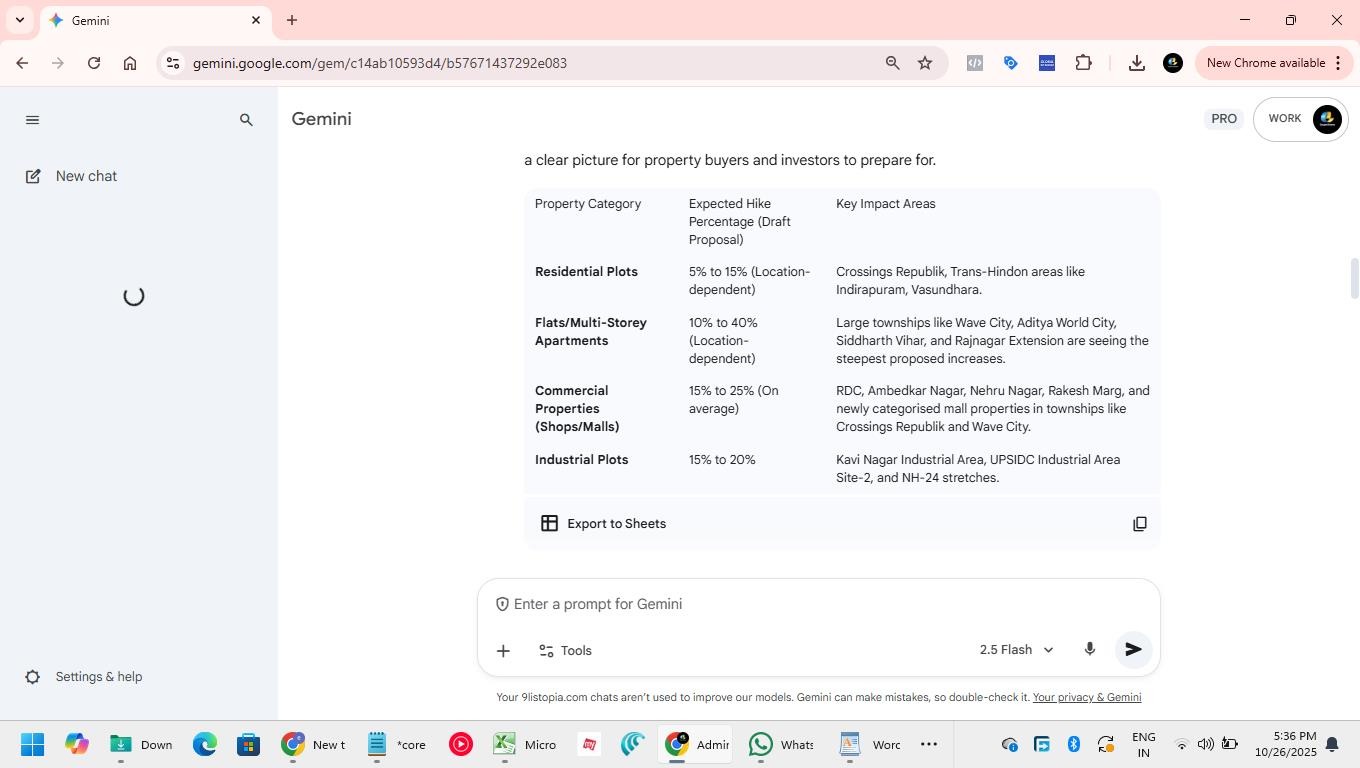Open the tab search dropdown arrow
The image size is (1360, 768).
coord(19,20)
